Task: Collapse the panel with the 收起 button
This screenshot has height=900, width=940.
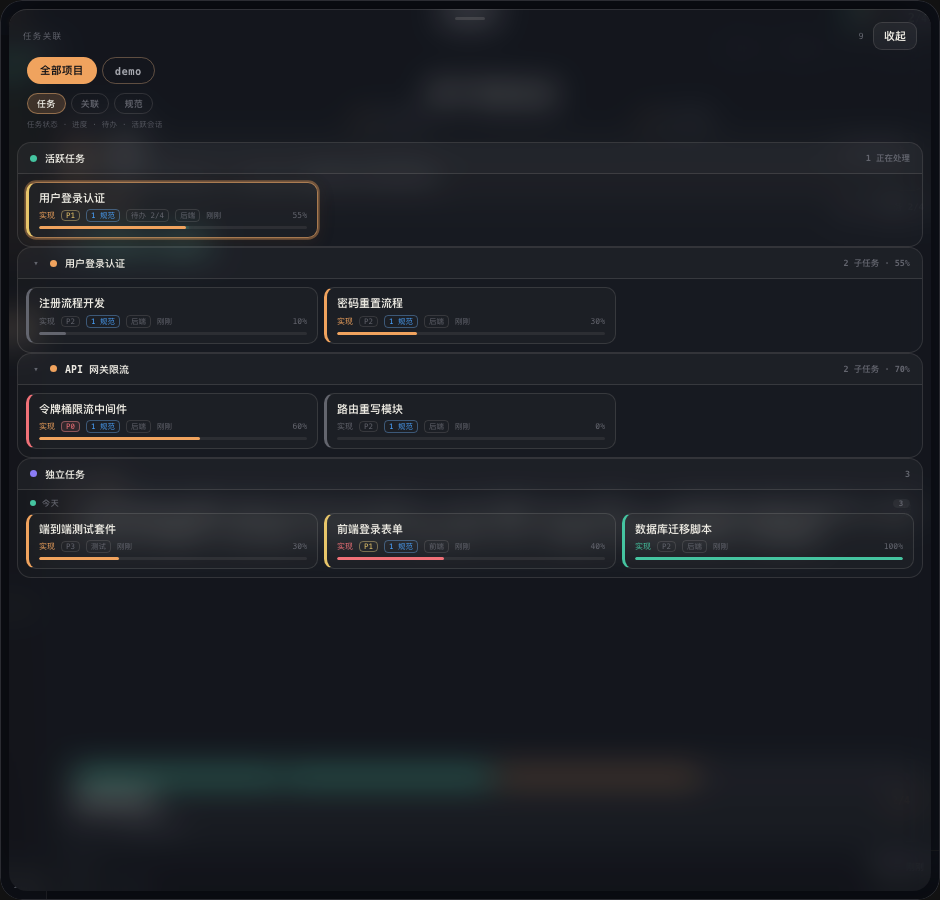Action: [894, 36]
